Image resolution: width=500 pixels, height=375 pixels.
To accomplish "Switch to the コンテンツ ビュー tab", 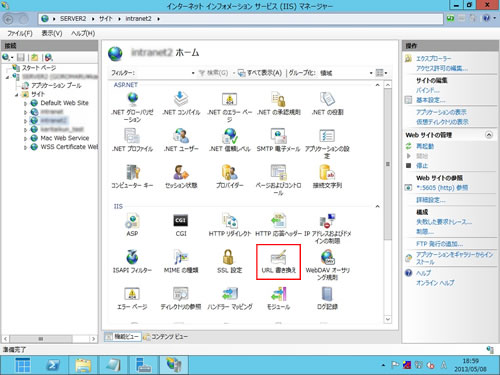I will [165, 337].
